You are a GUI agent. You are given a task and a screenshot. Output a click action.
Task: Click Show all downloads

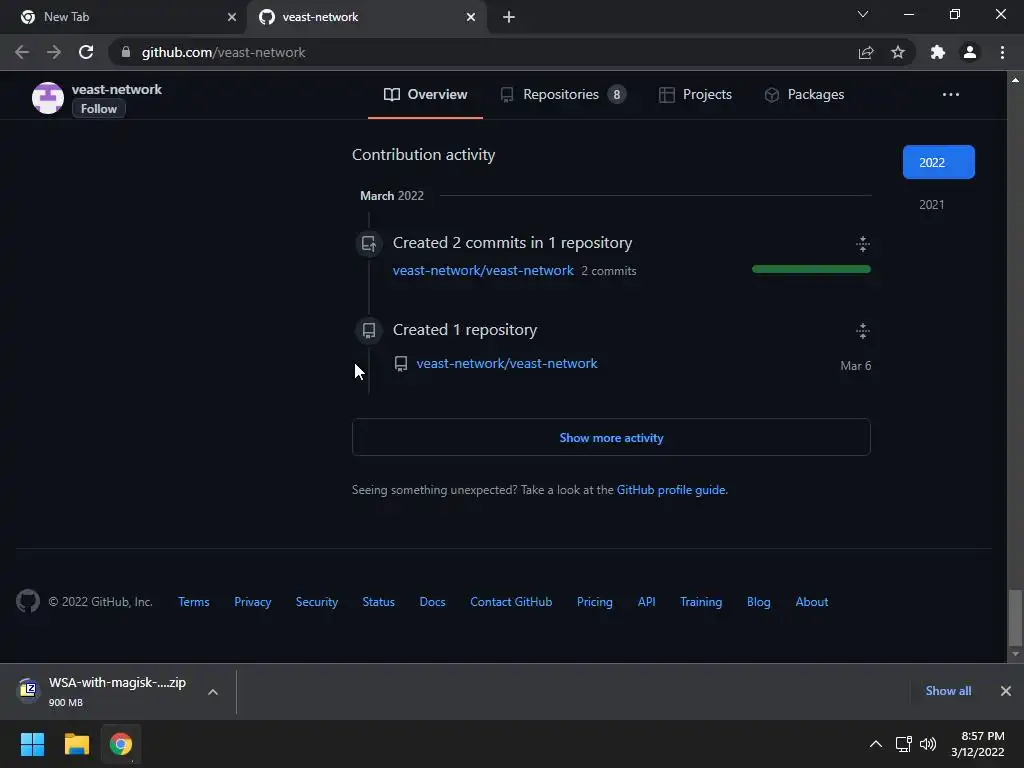(948, 691)
